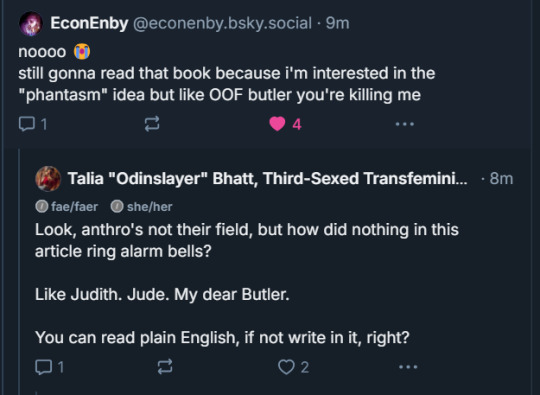
Task: Open Talia Bhatt's profile avatar
Action: (48, 178)
